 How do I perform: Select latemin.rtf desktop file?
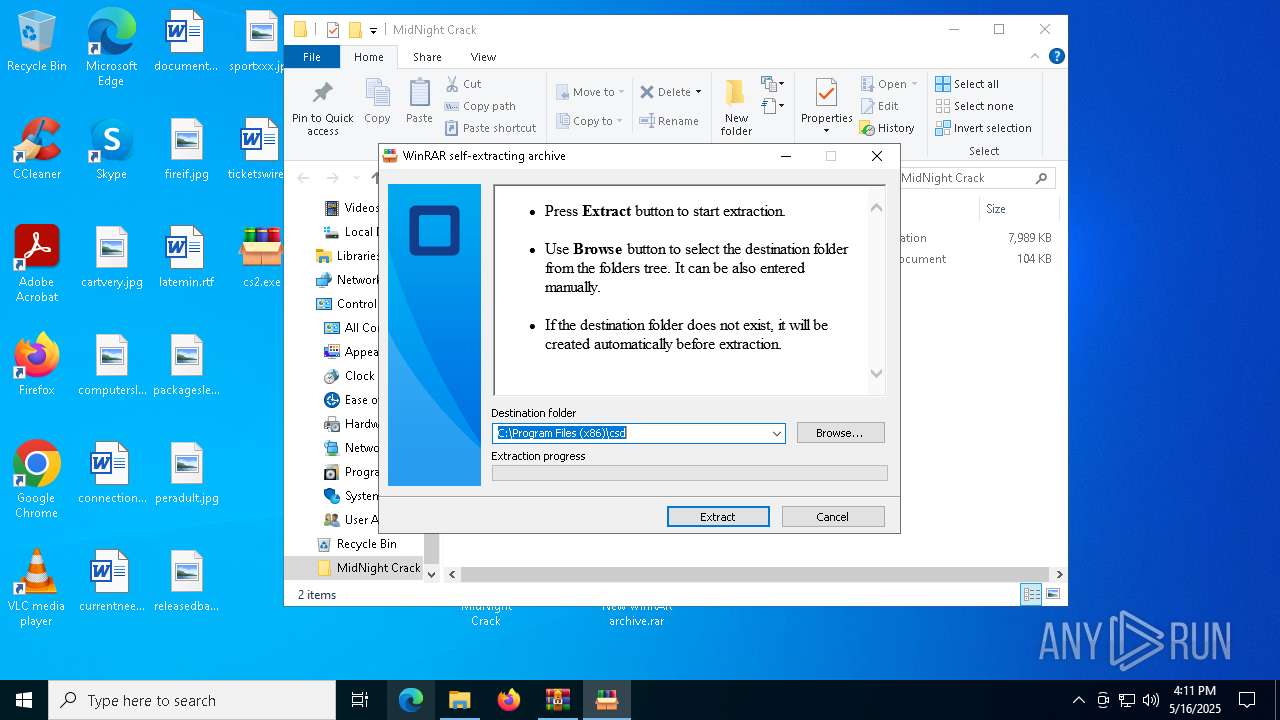(x=186, y=257)
